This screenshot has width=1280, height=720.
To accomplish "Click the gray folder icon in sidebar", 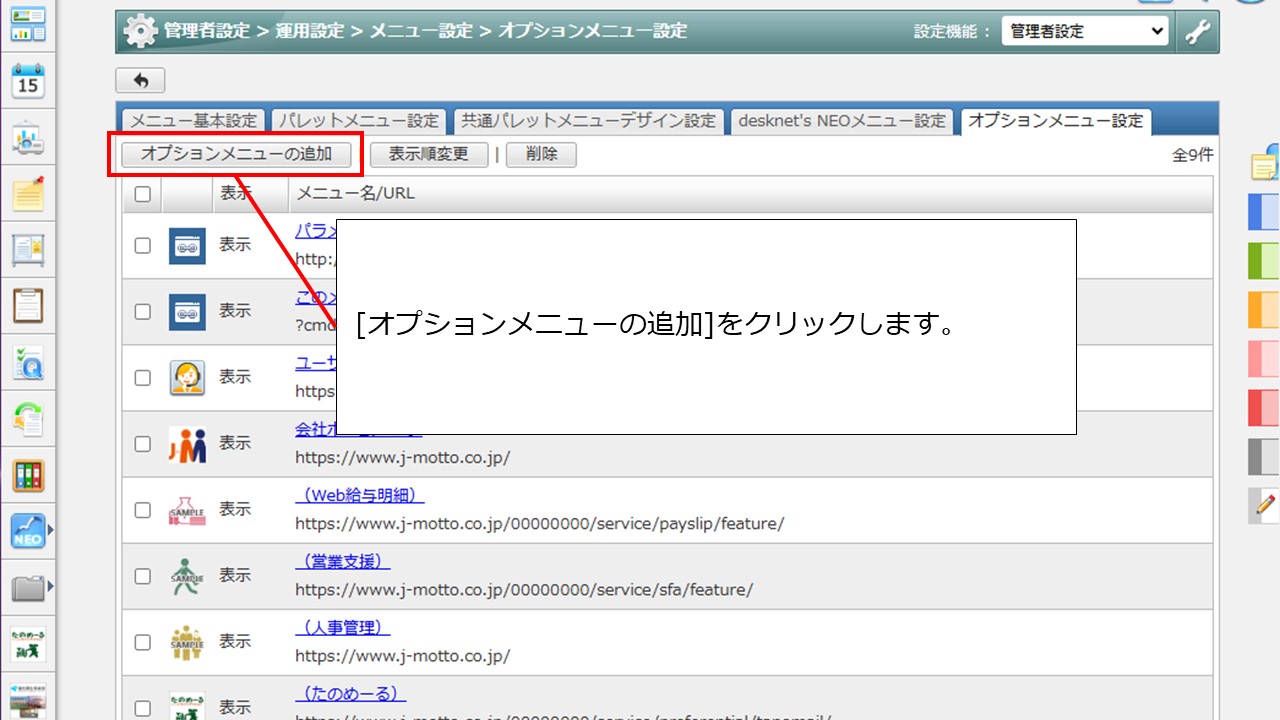I will (x=28, y=587).
